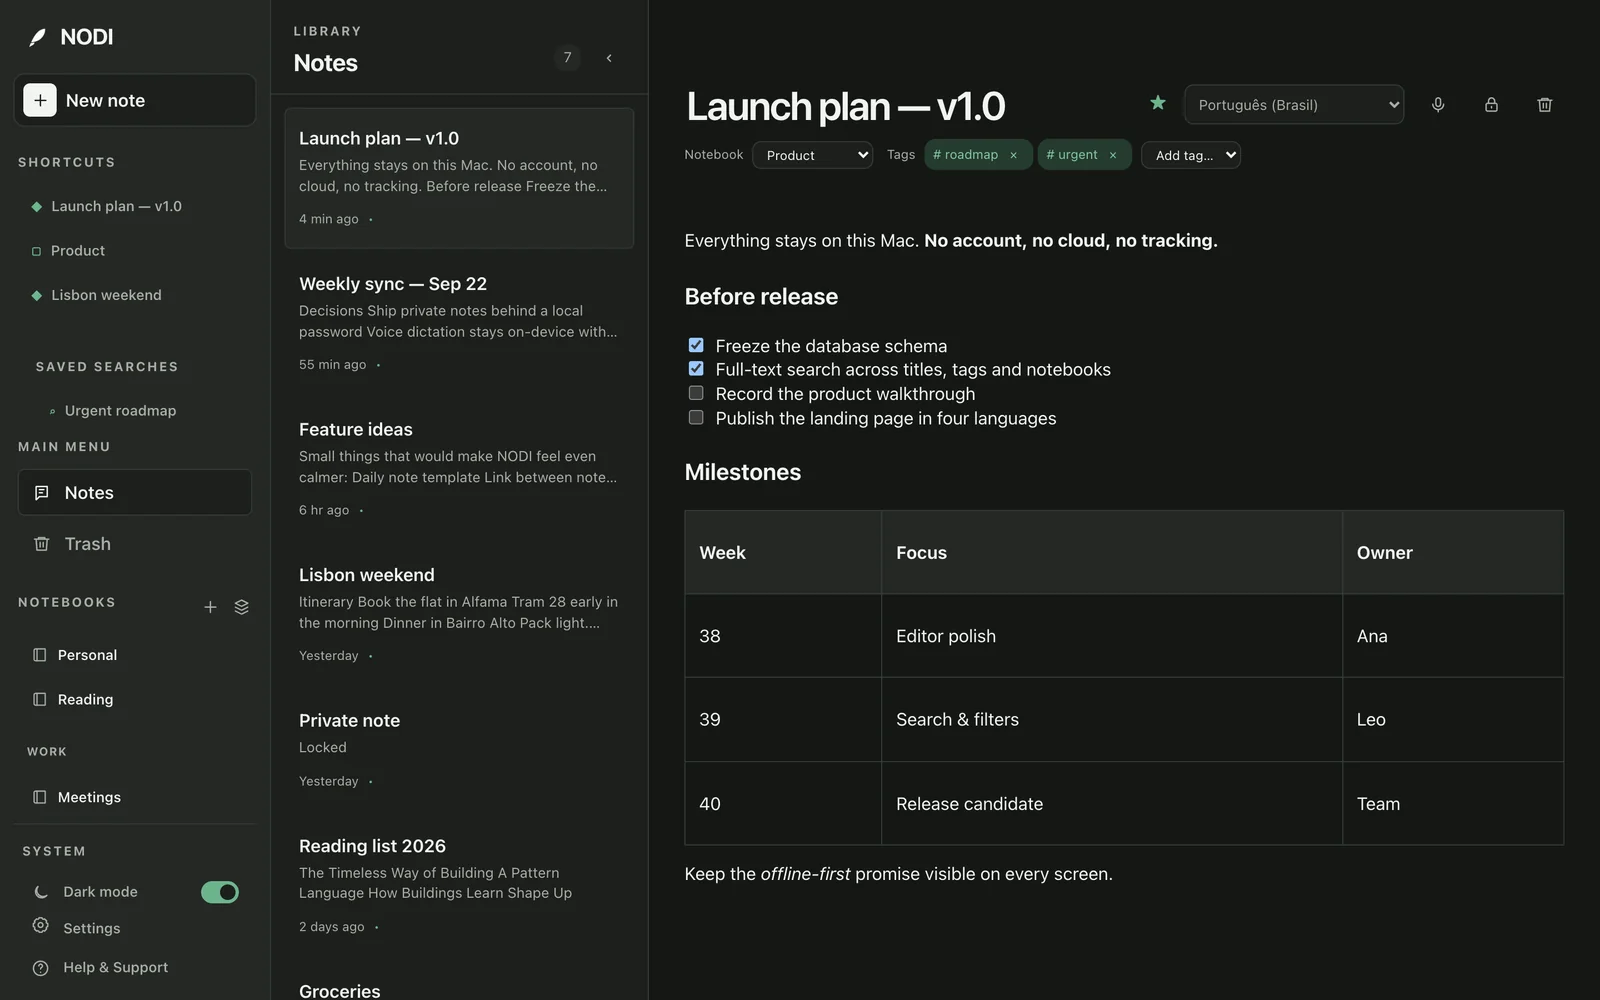Add a notebook with plus icon
The height and width of the screenshot is (1000, 1600).
[x=210, y=607]
